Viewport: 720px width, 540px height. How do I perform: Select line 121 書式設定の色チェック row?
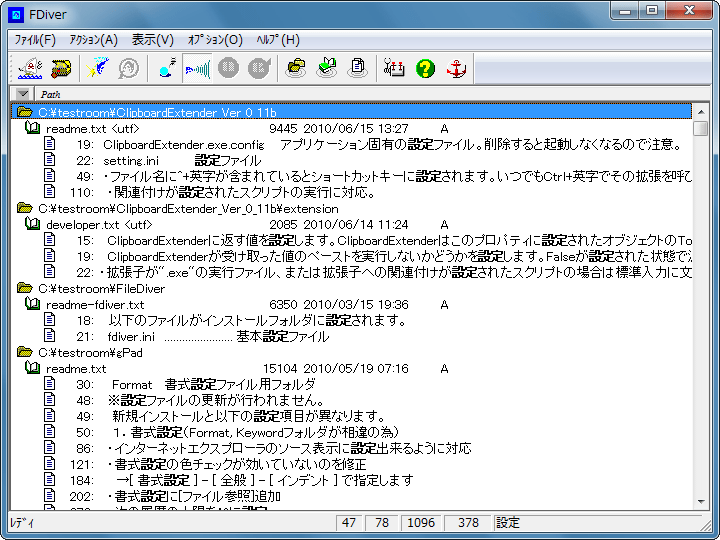pyautogui.click(x=351, y=464)
